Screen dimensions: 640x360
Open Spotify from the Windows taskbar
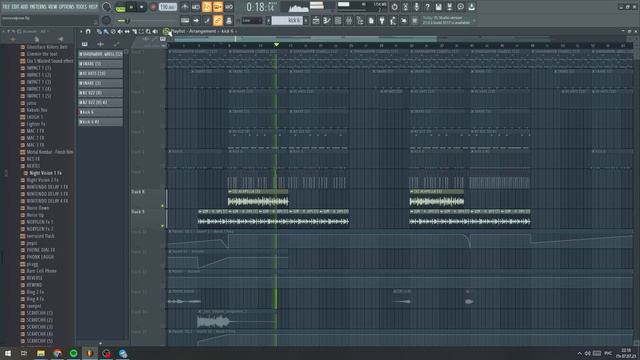tap(73, 353)
